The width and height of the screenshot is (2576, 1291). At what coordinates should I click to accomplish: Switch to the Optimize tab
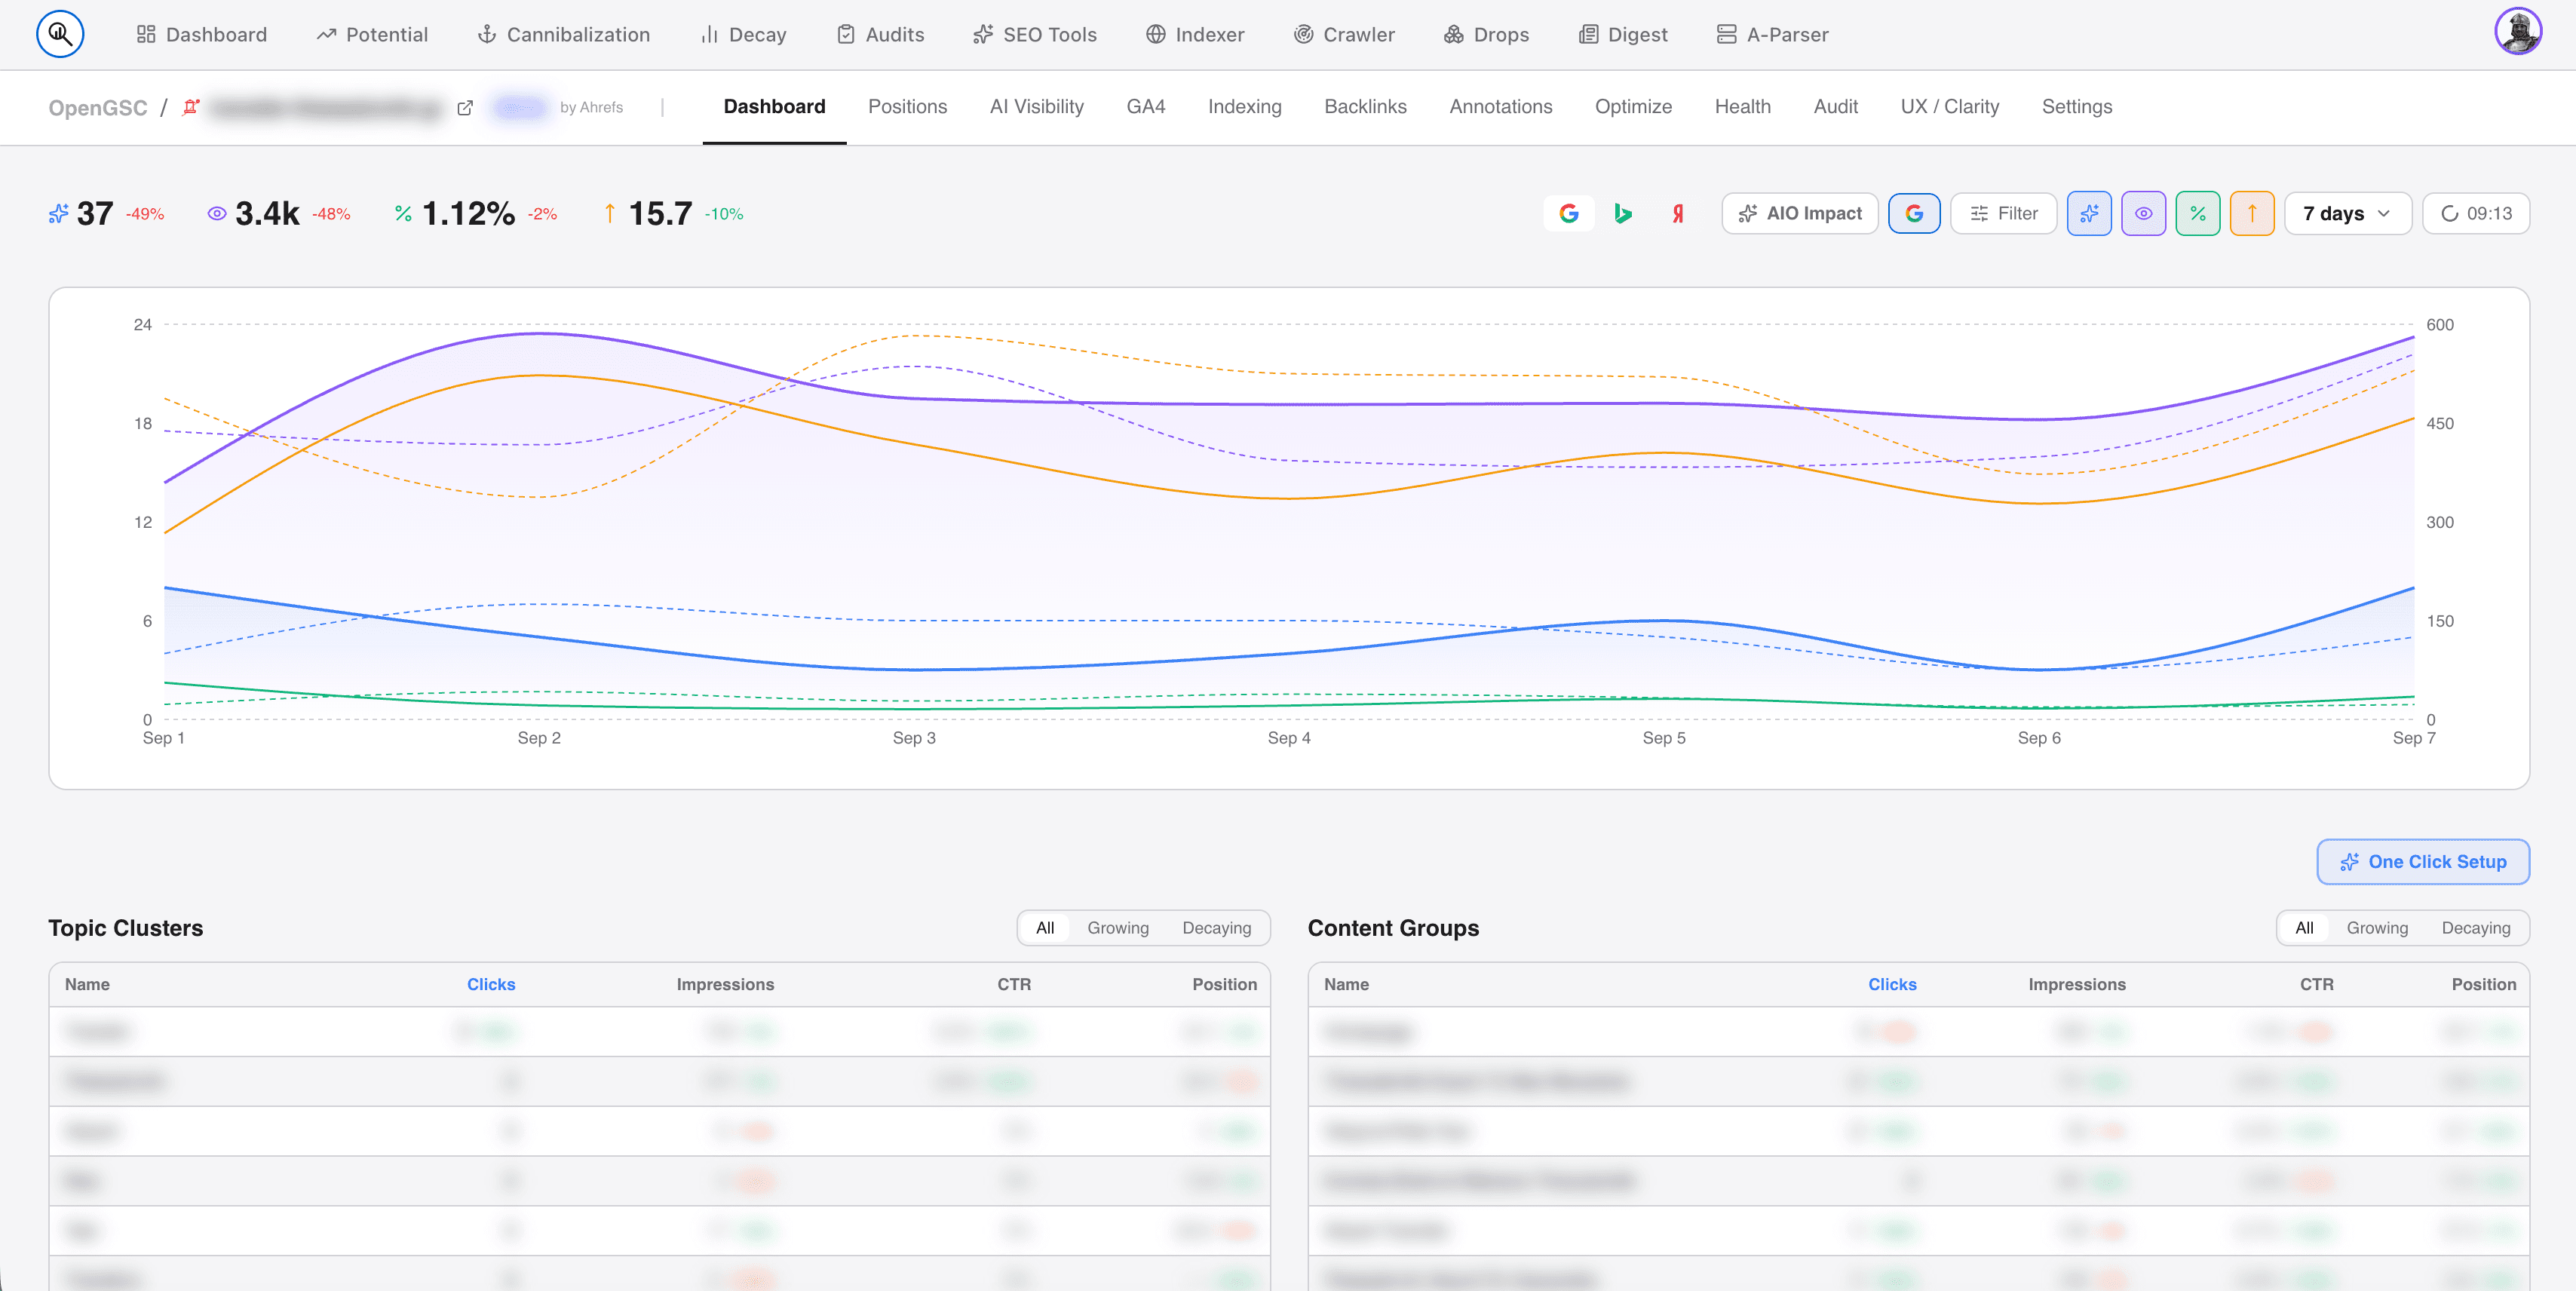click(x=1633, y=106)
